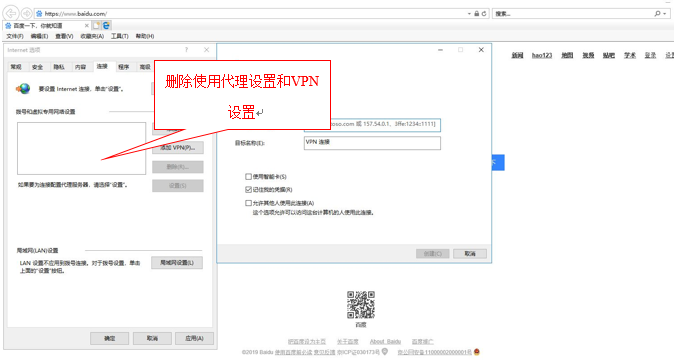Click the 目标名称 field containing VPN 连接
Viewport: 674px width, 360px height.
(372, 143)
